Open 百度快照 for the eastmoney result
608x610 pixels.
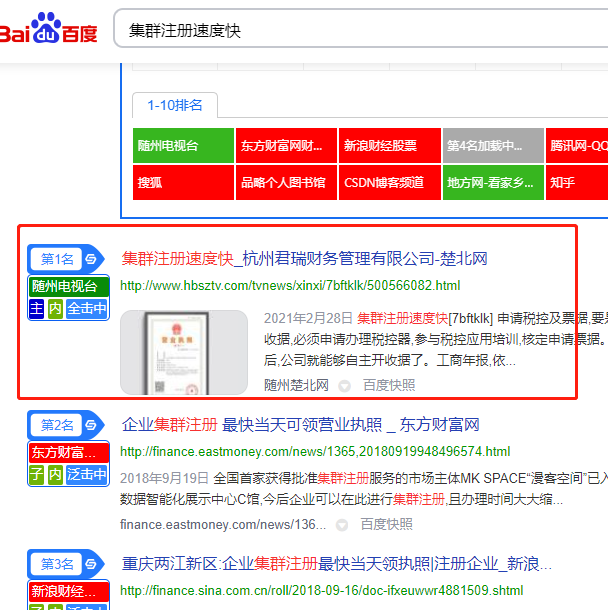pos(386,524)
